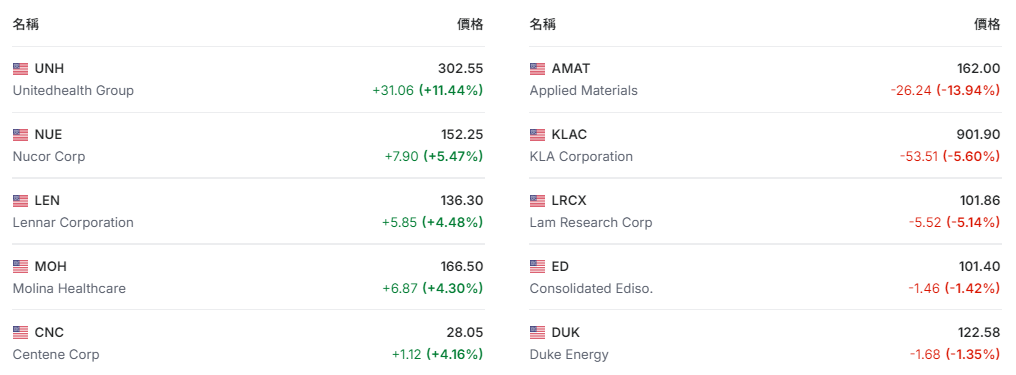Click the US flag icon beside MOH
Viewport: 1016px width, 375px height.
coord(21,266)
